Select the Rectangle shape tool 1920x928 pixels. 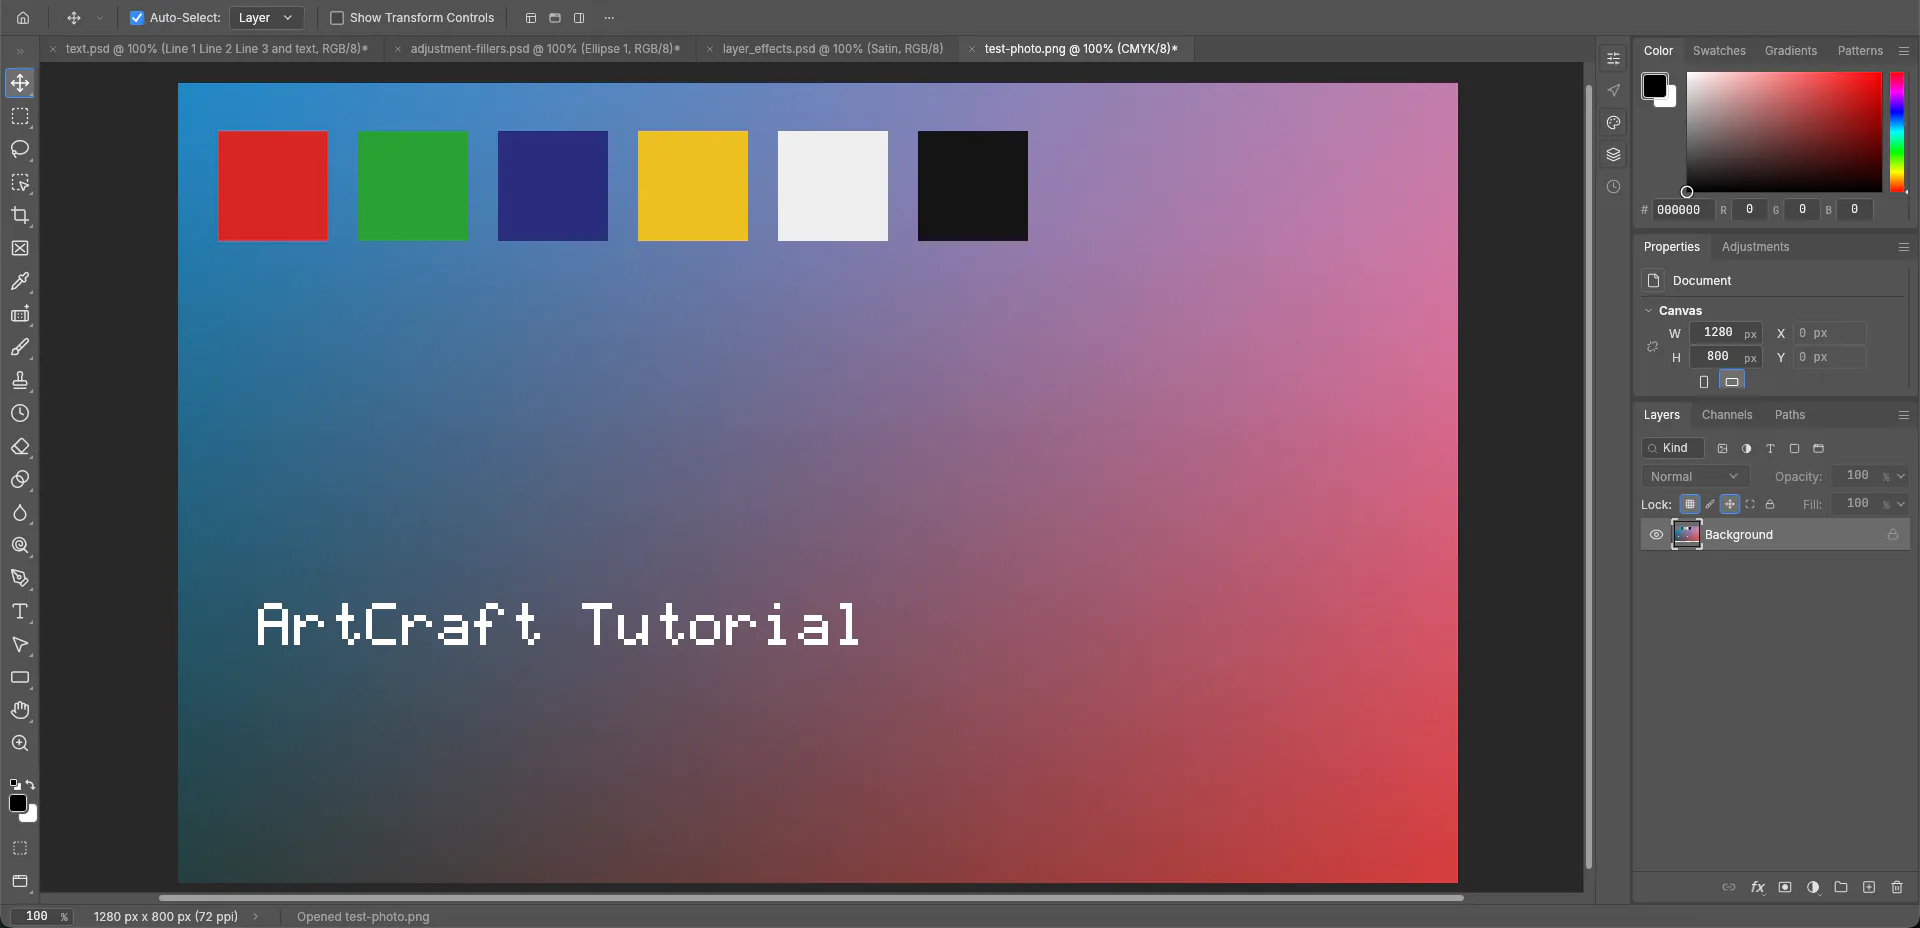coord(20,677)
